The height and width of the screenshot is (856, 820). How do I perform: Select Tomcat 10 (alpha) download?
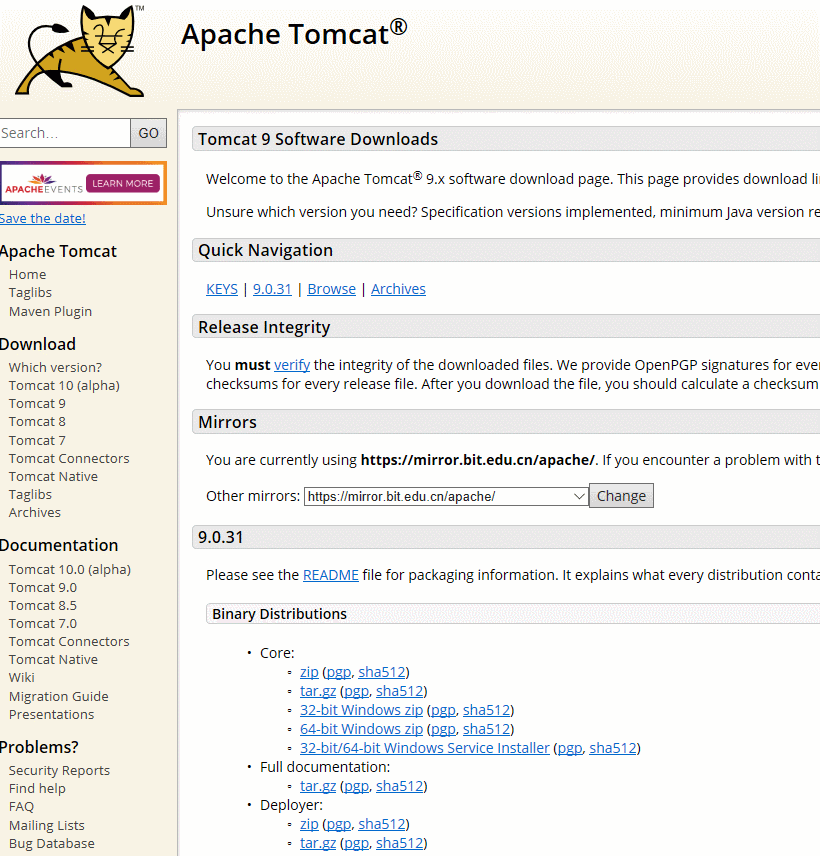tap(64, 385)
